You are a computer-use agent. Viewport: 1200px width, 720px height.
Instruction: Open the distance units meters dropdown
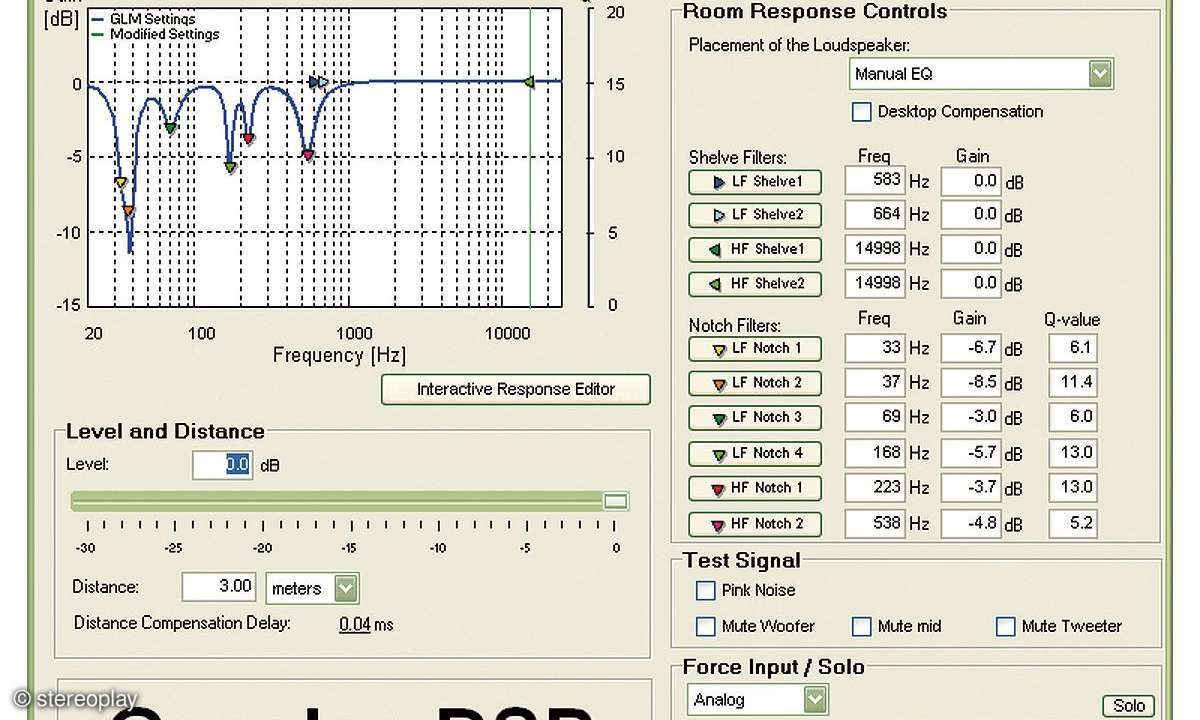tap(312, 588)
